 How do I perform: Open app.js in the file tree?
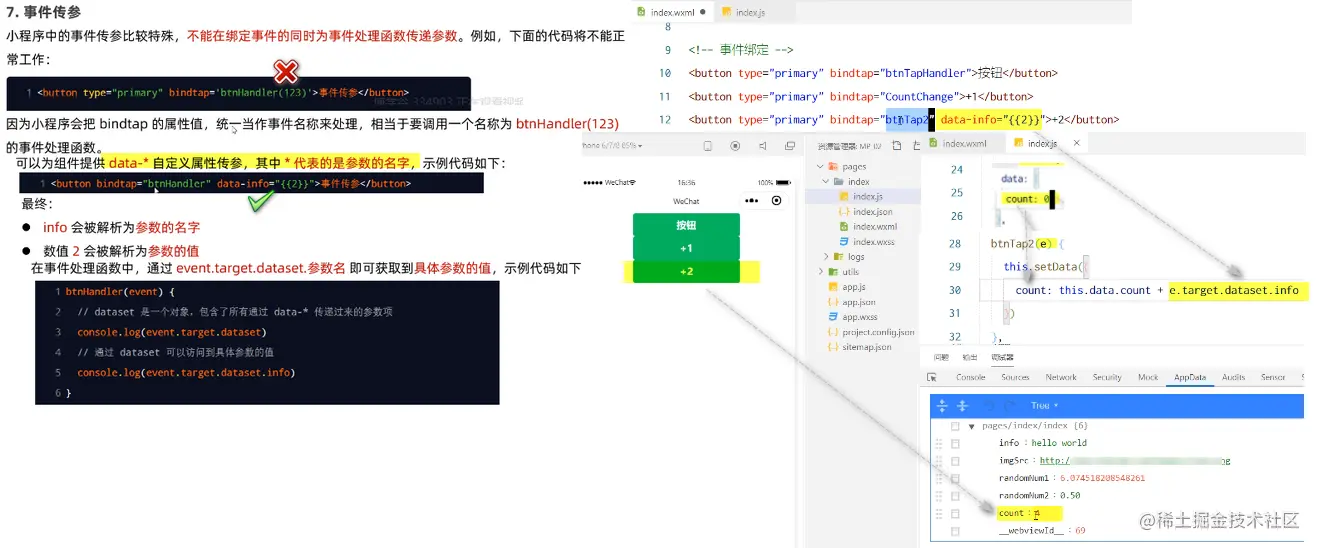click(854, 287)
